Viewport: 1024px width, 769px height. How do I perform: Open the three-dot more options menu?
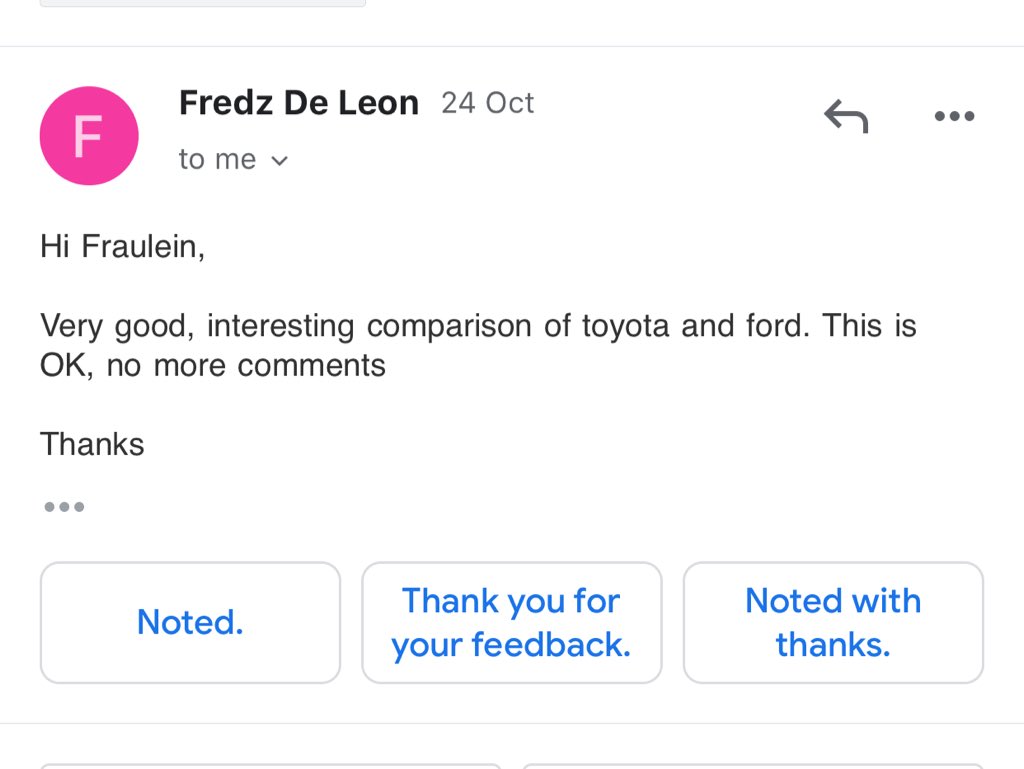pyautogui.click(x=953, y=117)
